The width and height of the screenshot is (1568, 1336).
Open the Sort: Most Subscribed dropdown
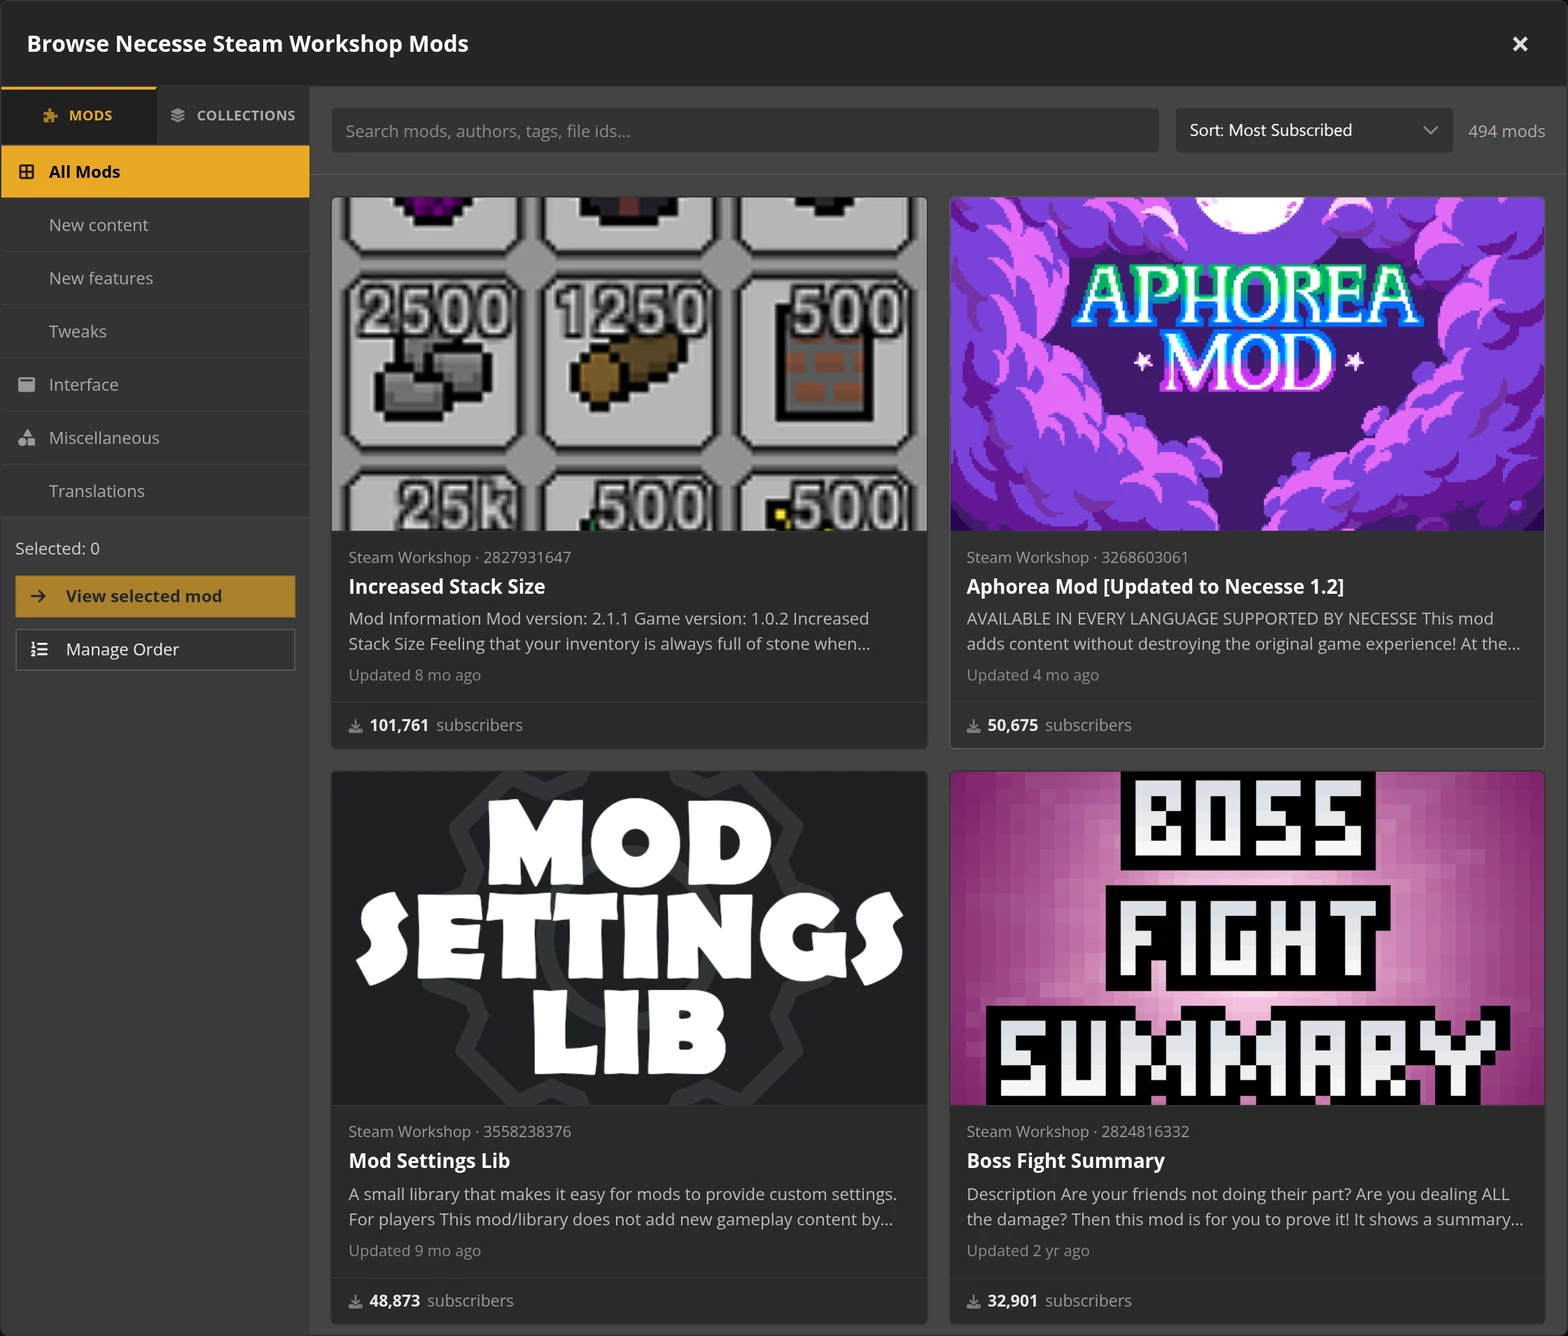[1313, 131]
